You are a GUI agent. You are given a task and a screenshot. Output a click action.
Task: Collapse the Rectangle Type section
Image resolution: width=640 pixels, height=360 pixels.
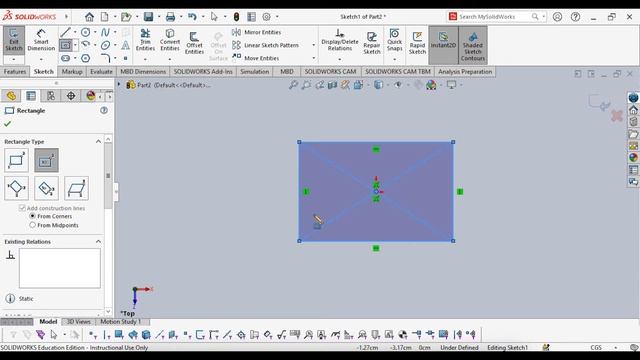coord(98,141)
